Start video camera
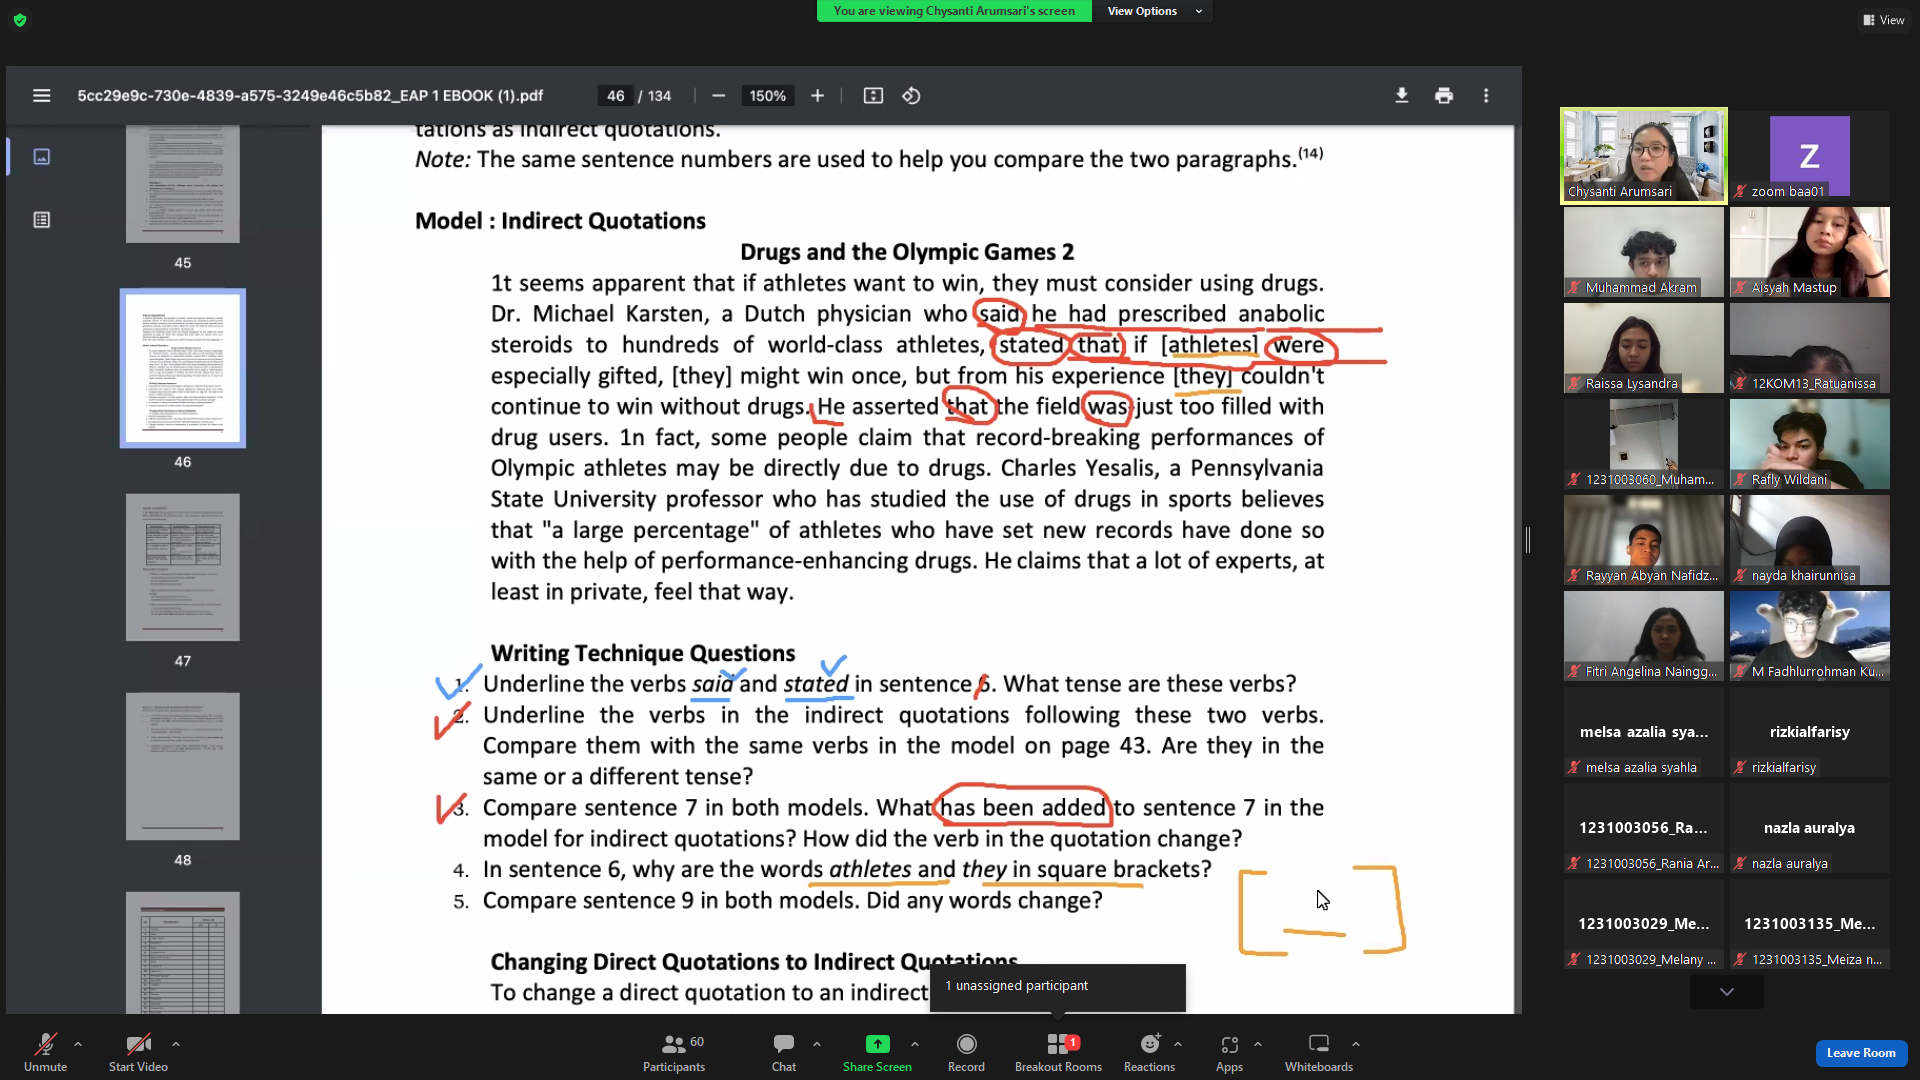This screenshot has width=1920, height=1080. pos(138,1053)
